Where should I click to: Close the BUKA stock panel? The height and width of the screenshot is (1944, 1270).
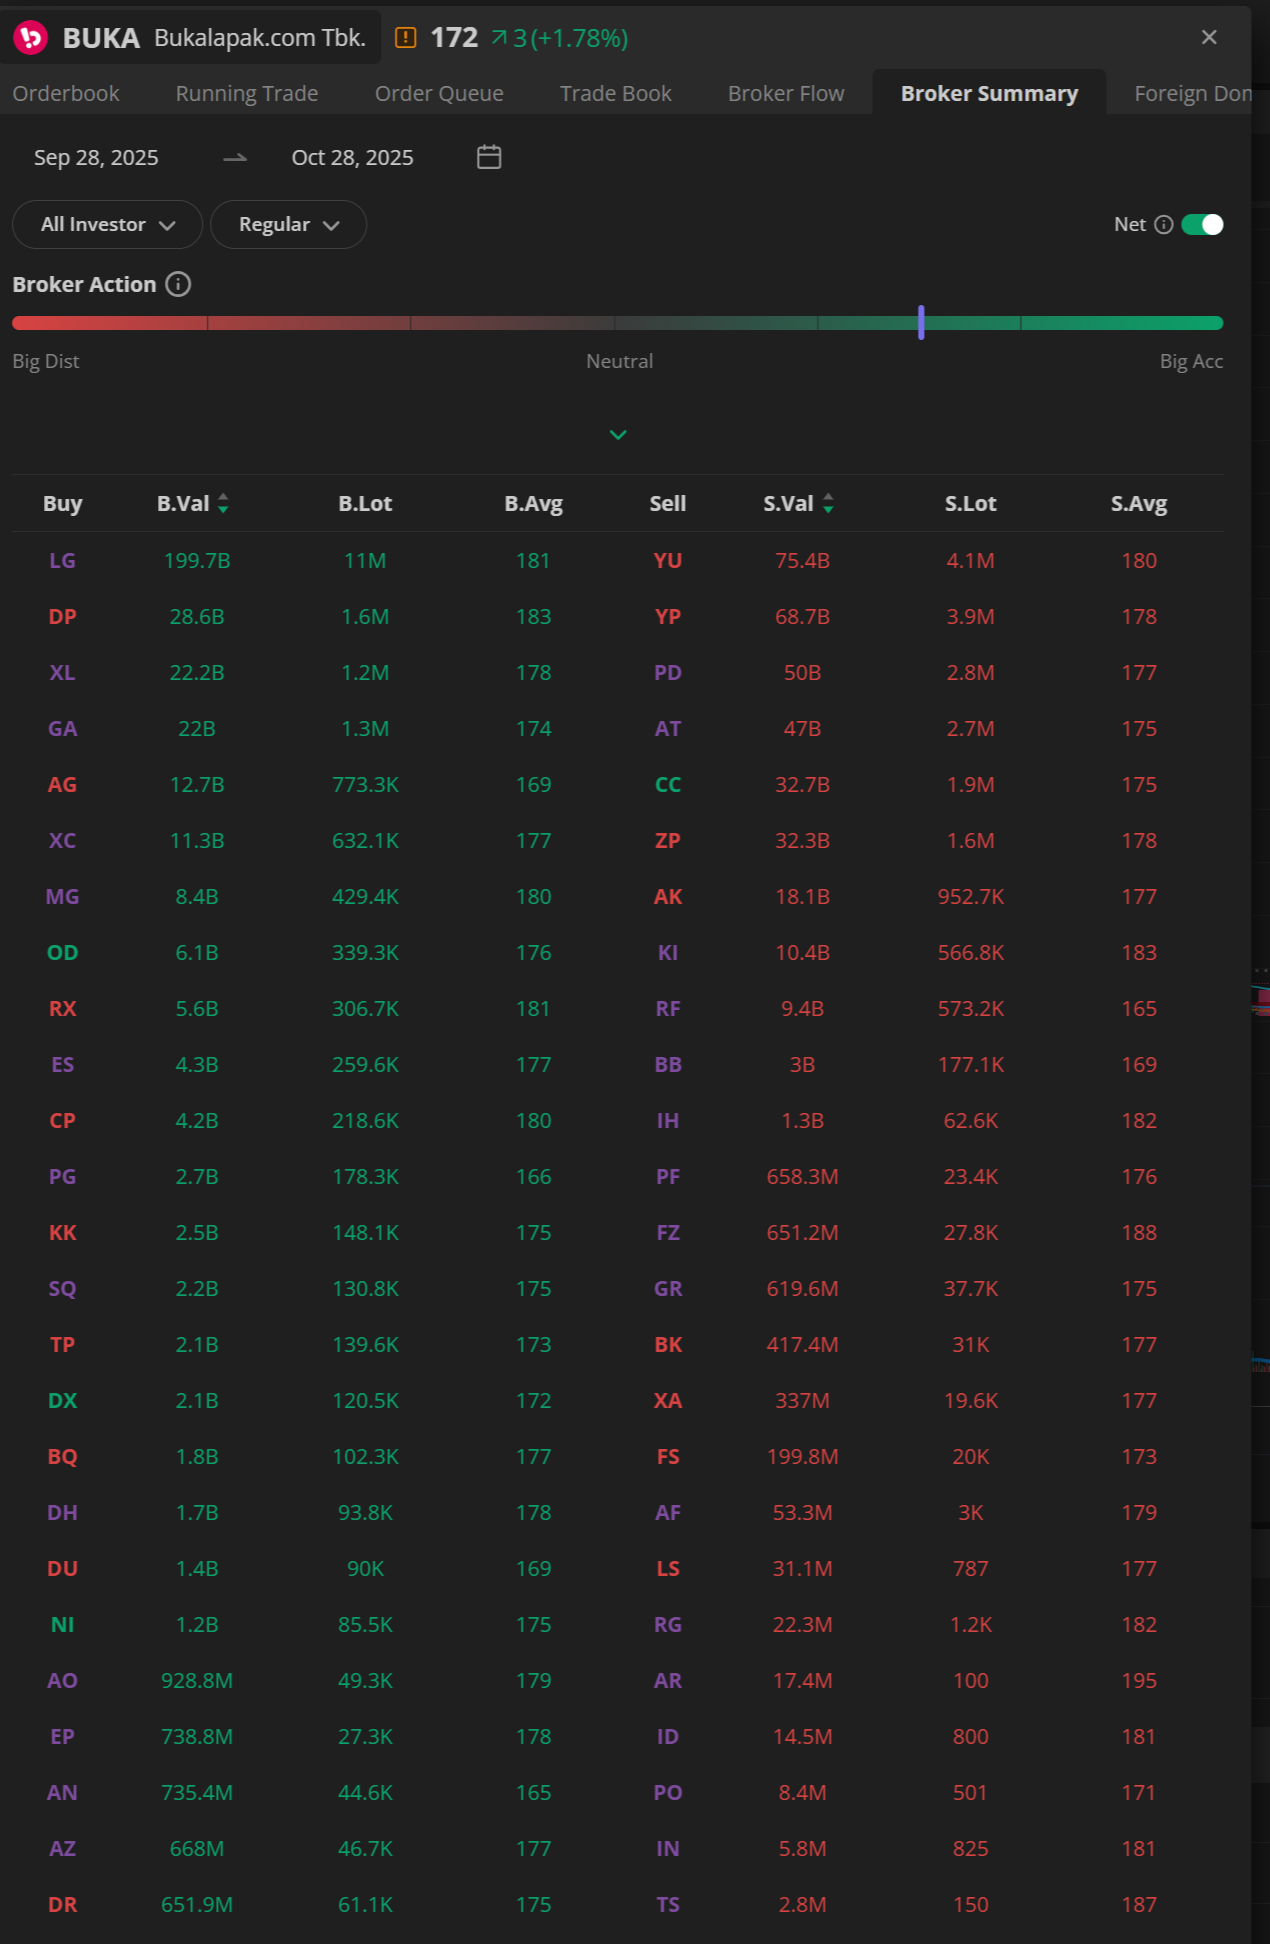(1209, 37)
